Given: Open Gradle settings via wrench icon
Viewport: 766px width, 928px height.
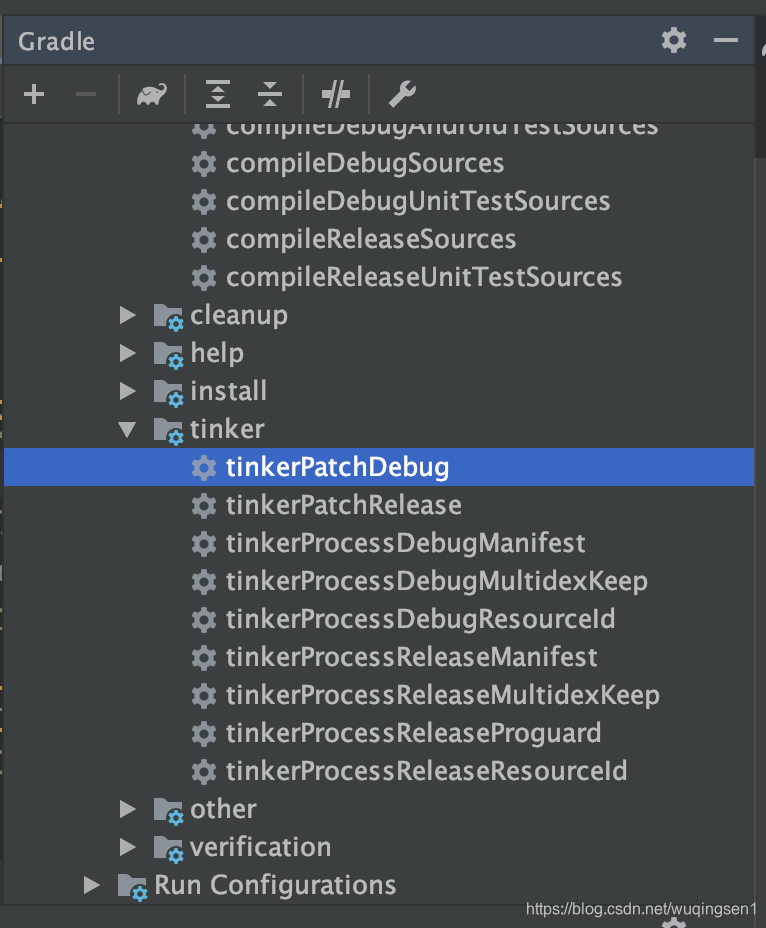Looking at the screenshot, I should click(402, 94).
